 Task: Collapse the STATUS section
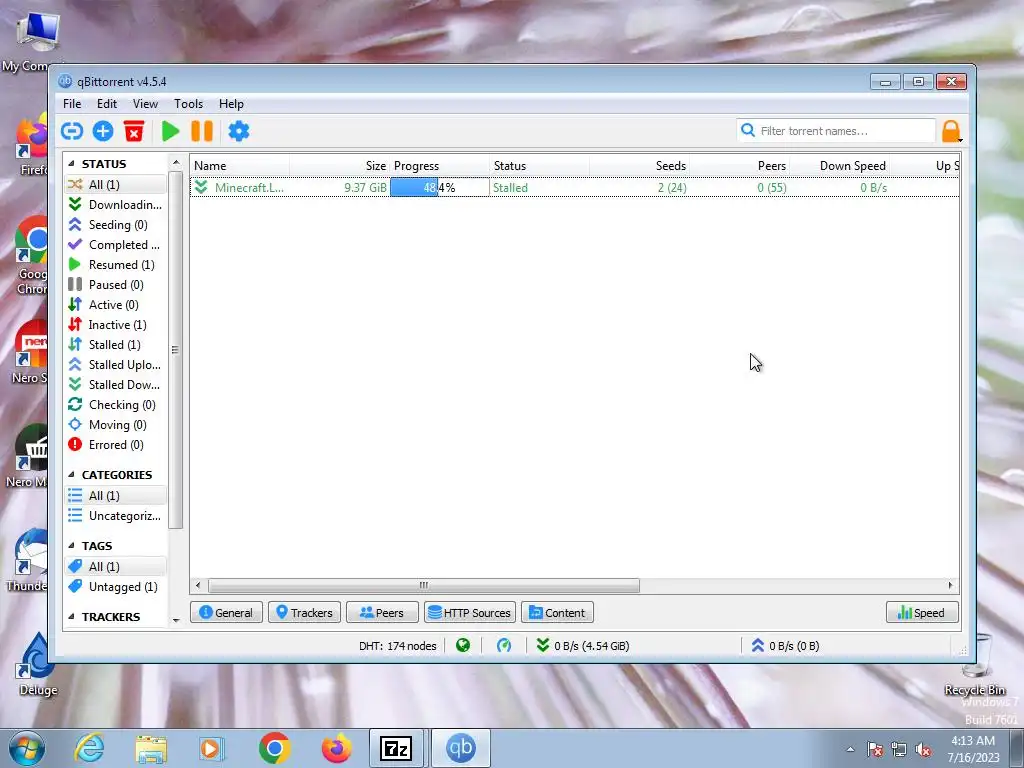pyautogui.click(x=71, y=164)
